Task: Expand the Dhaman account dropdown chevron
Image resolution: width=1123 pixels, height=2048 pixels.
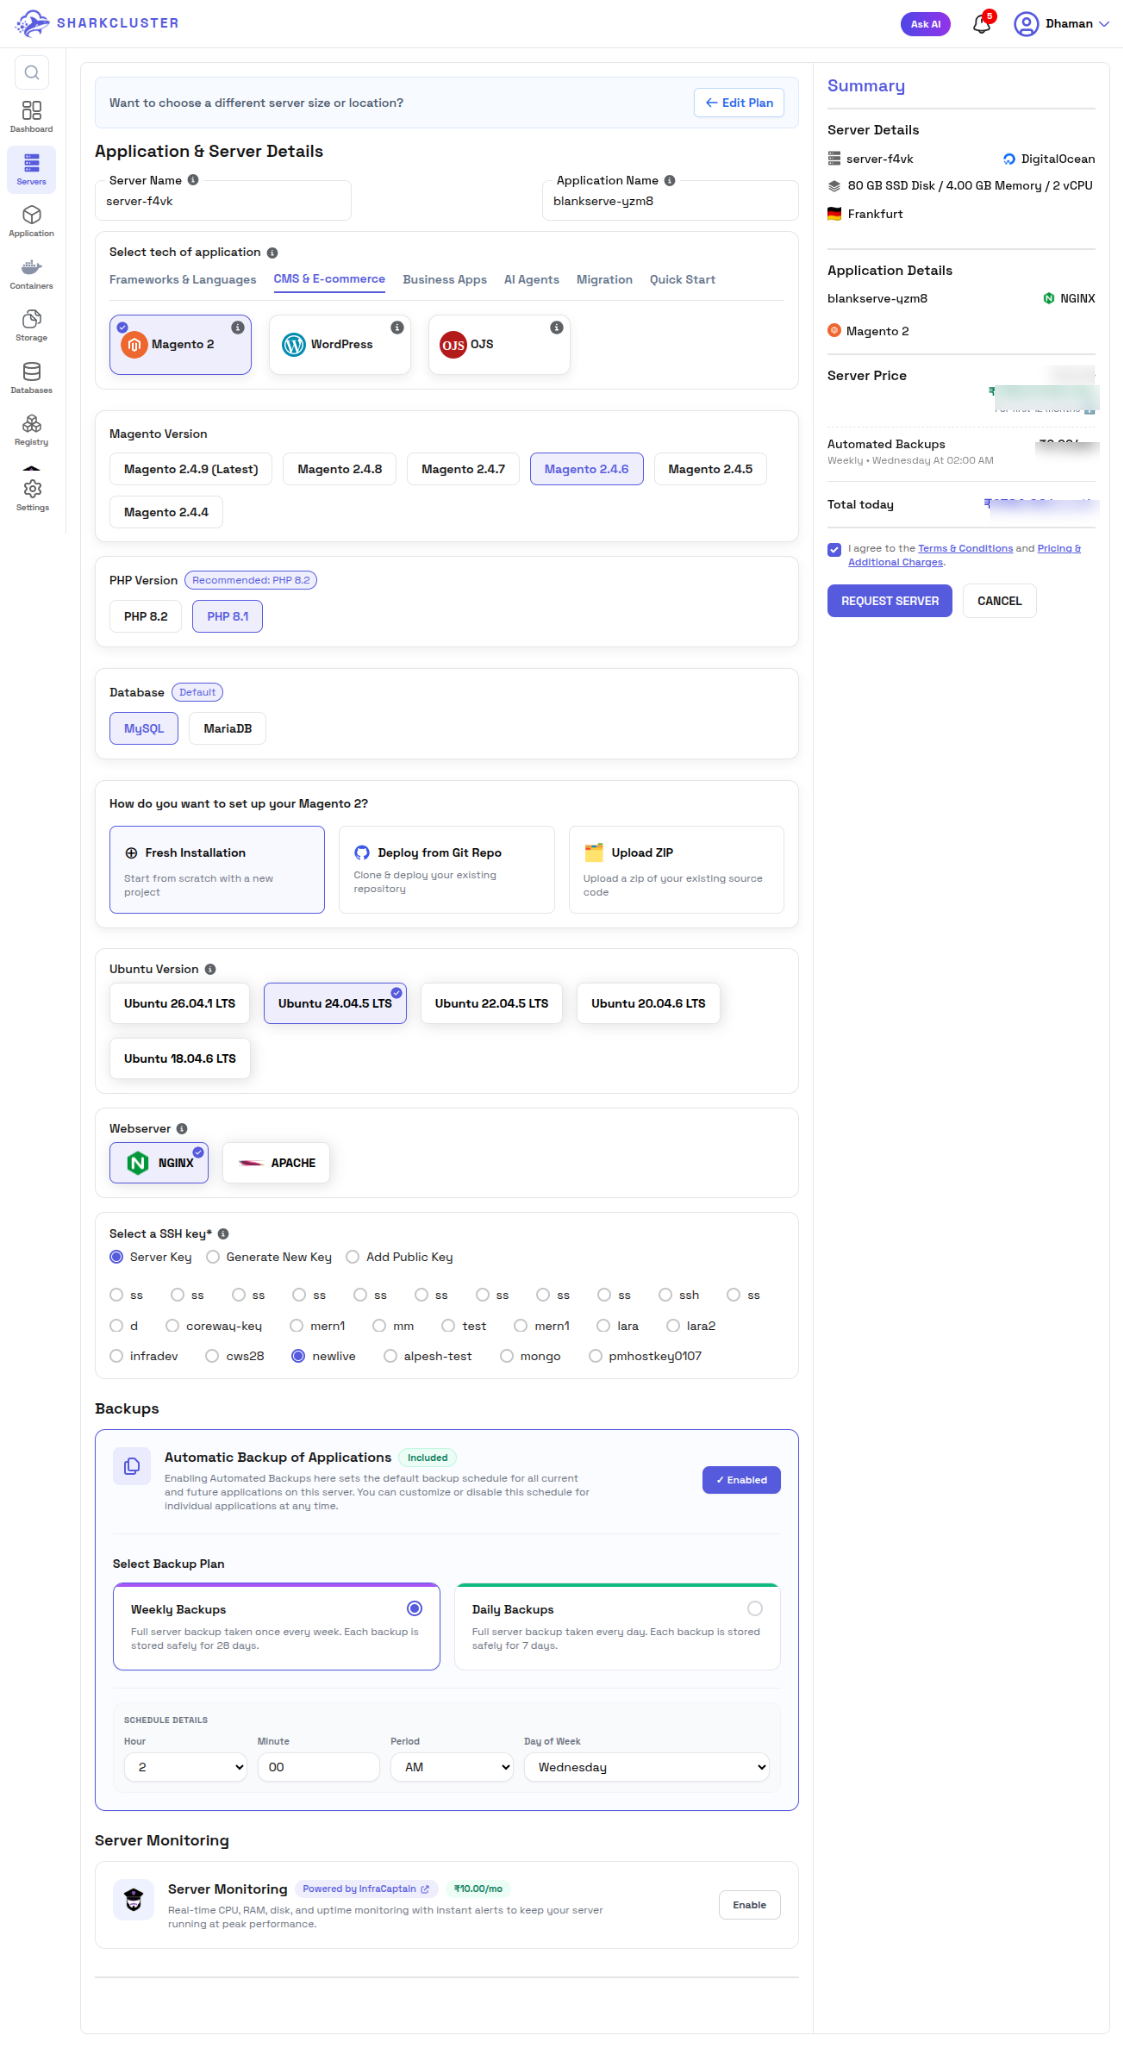Action: click(1104, 24)
